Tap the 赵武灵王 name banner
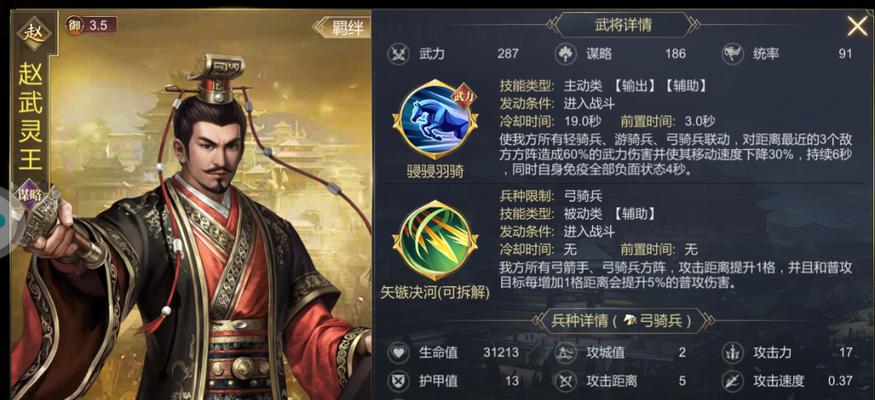The height and width of the screenshot is (400, 875). coord(30,117)
